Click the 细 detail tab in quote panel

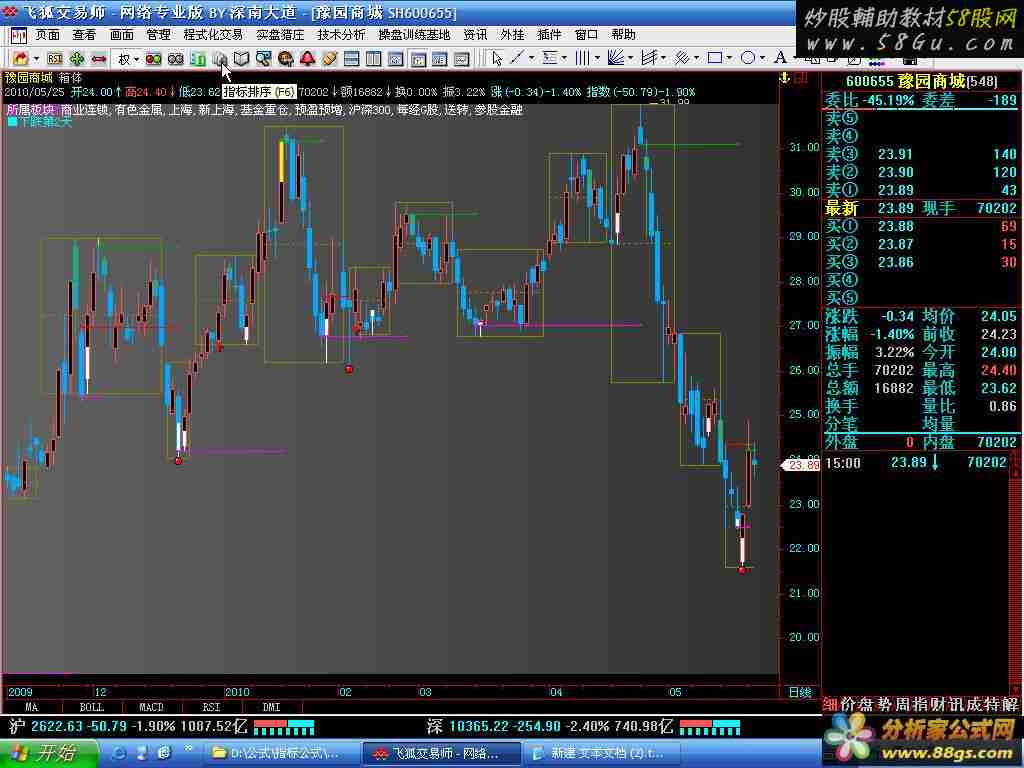[x=830, y=704]
